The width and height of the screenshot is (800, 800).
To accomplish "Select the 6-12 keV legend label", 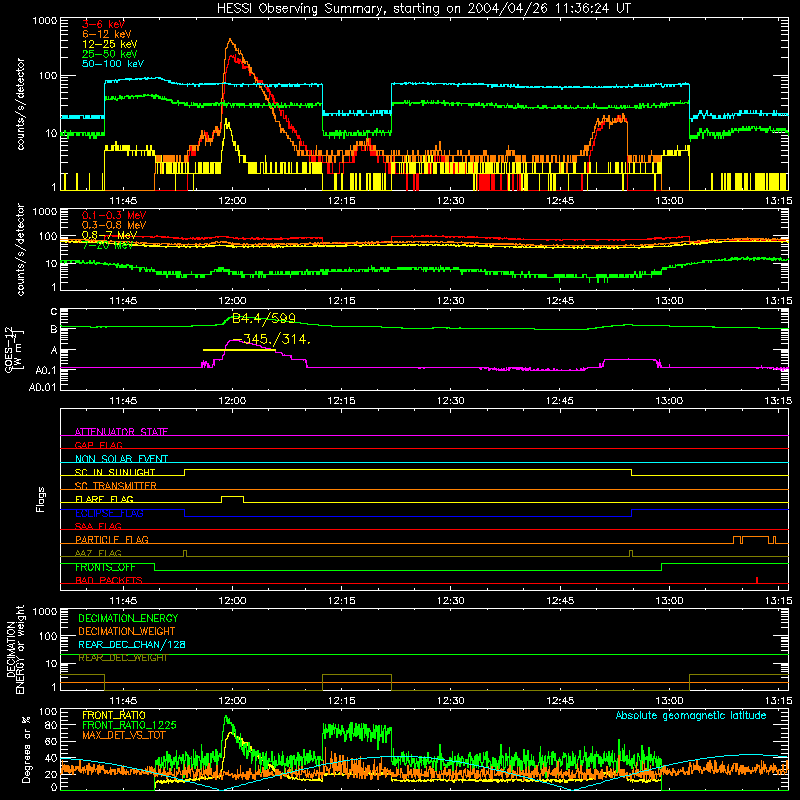I will tap(107, 34).
